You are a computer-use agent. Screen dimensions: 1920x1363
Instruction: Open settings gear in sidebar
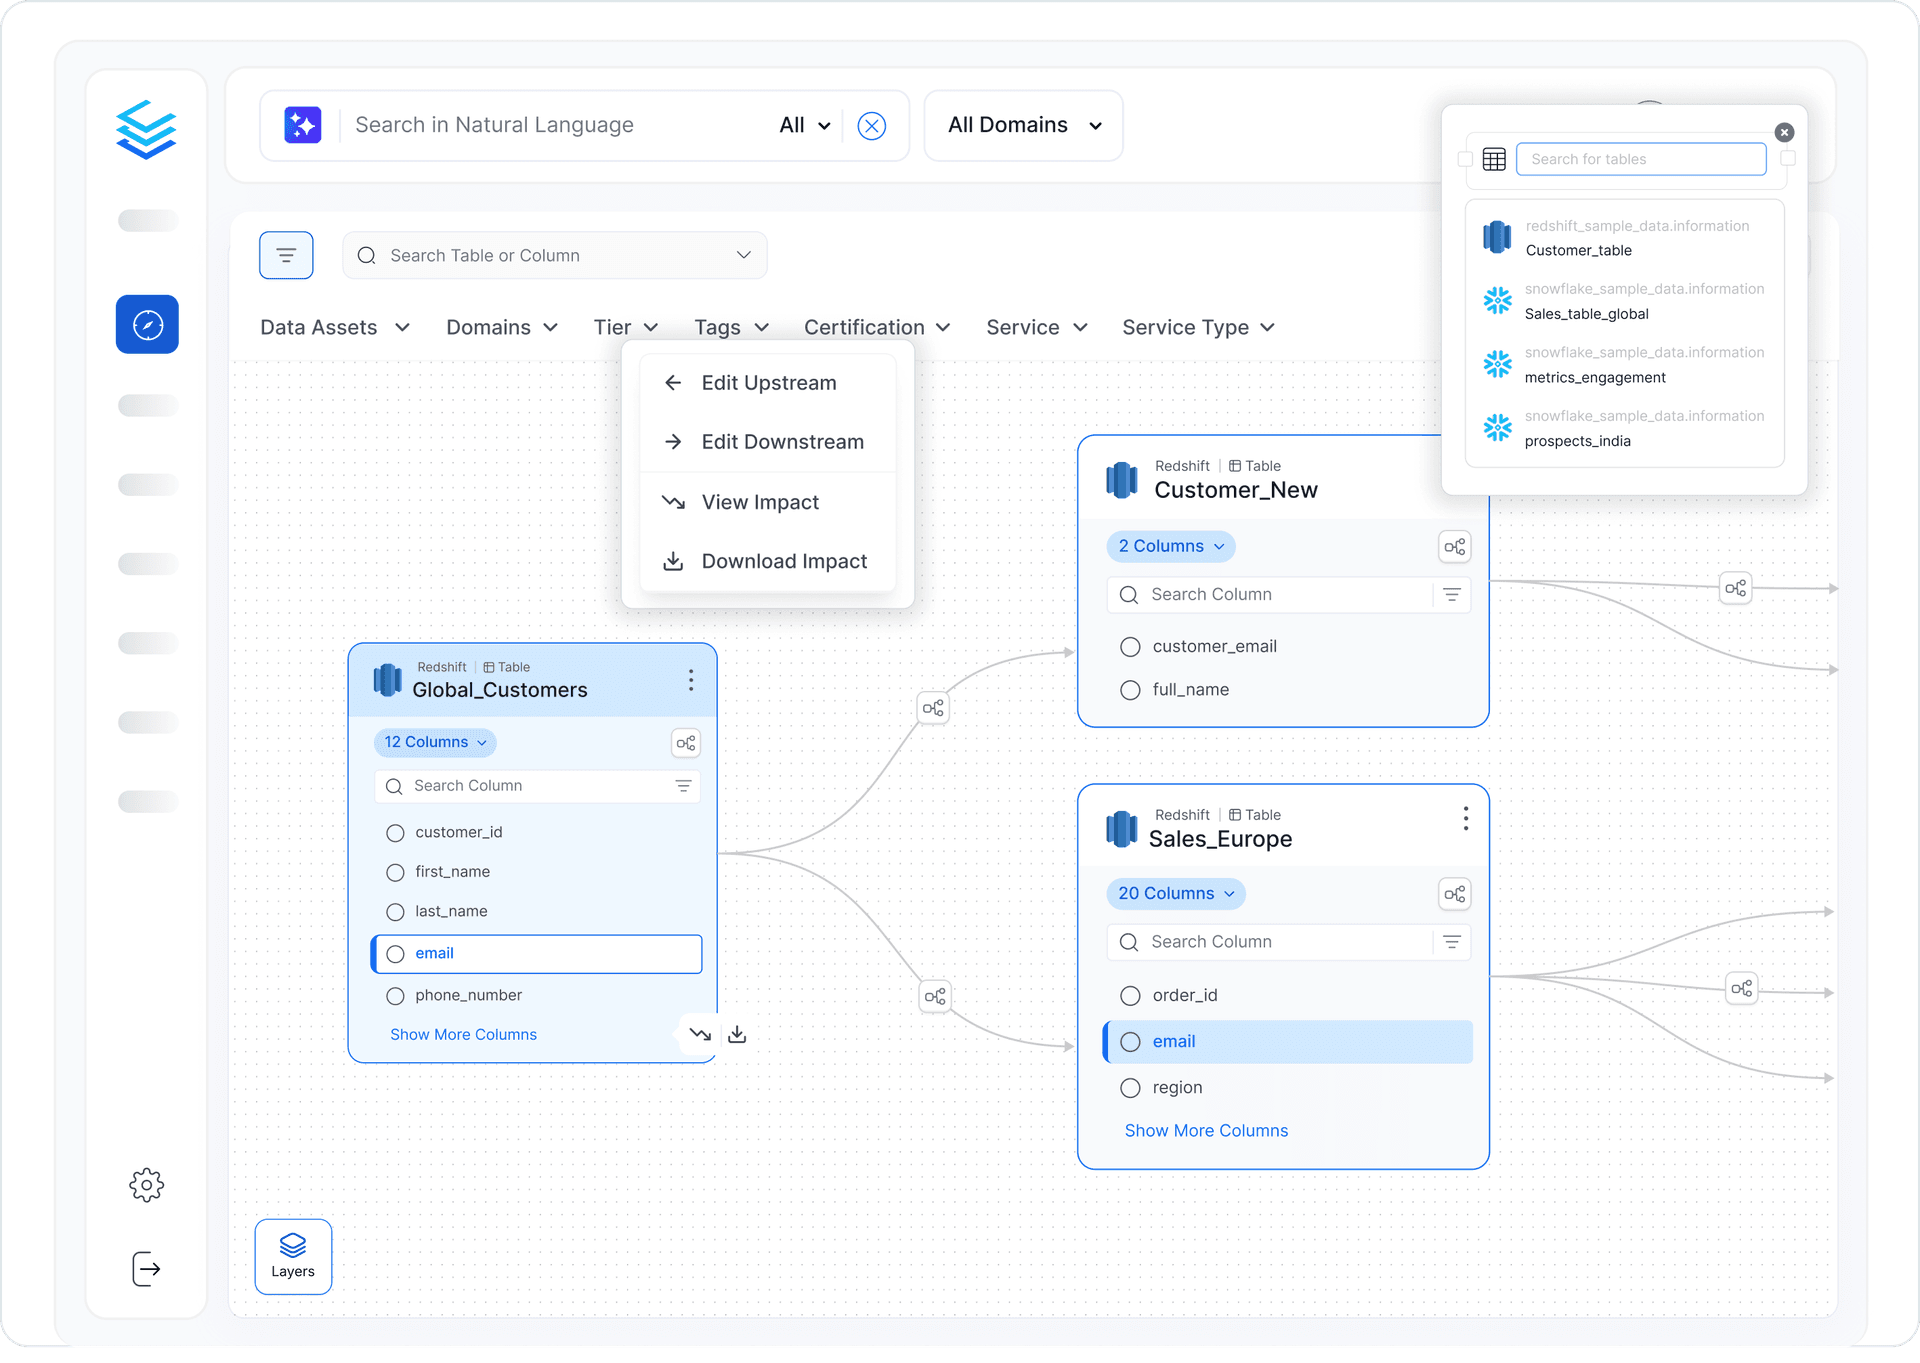click(x=147, y=1184)
